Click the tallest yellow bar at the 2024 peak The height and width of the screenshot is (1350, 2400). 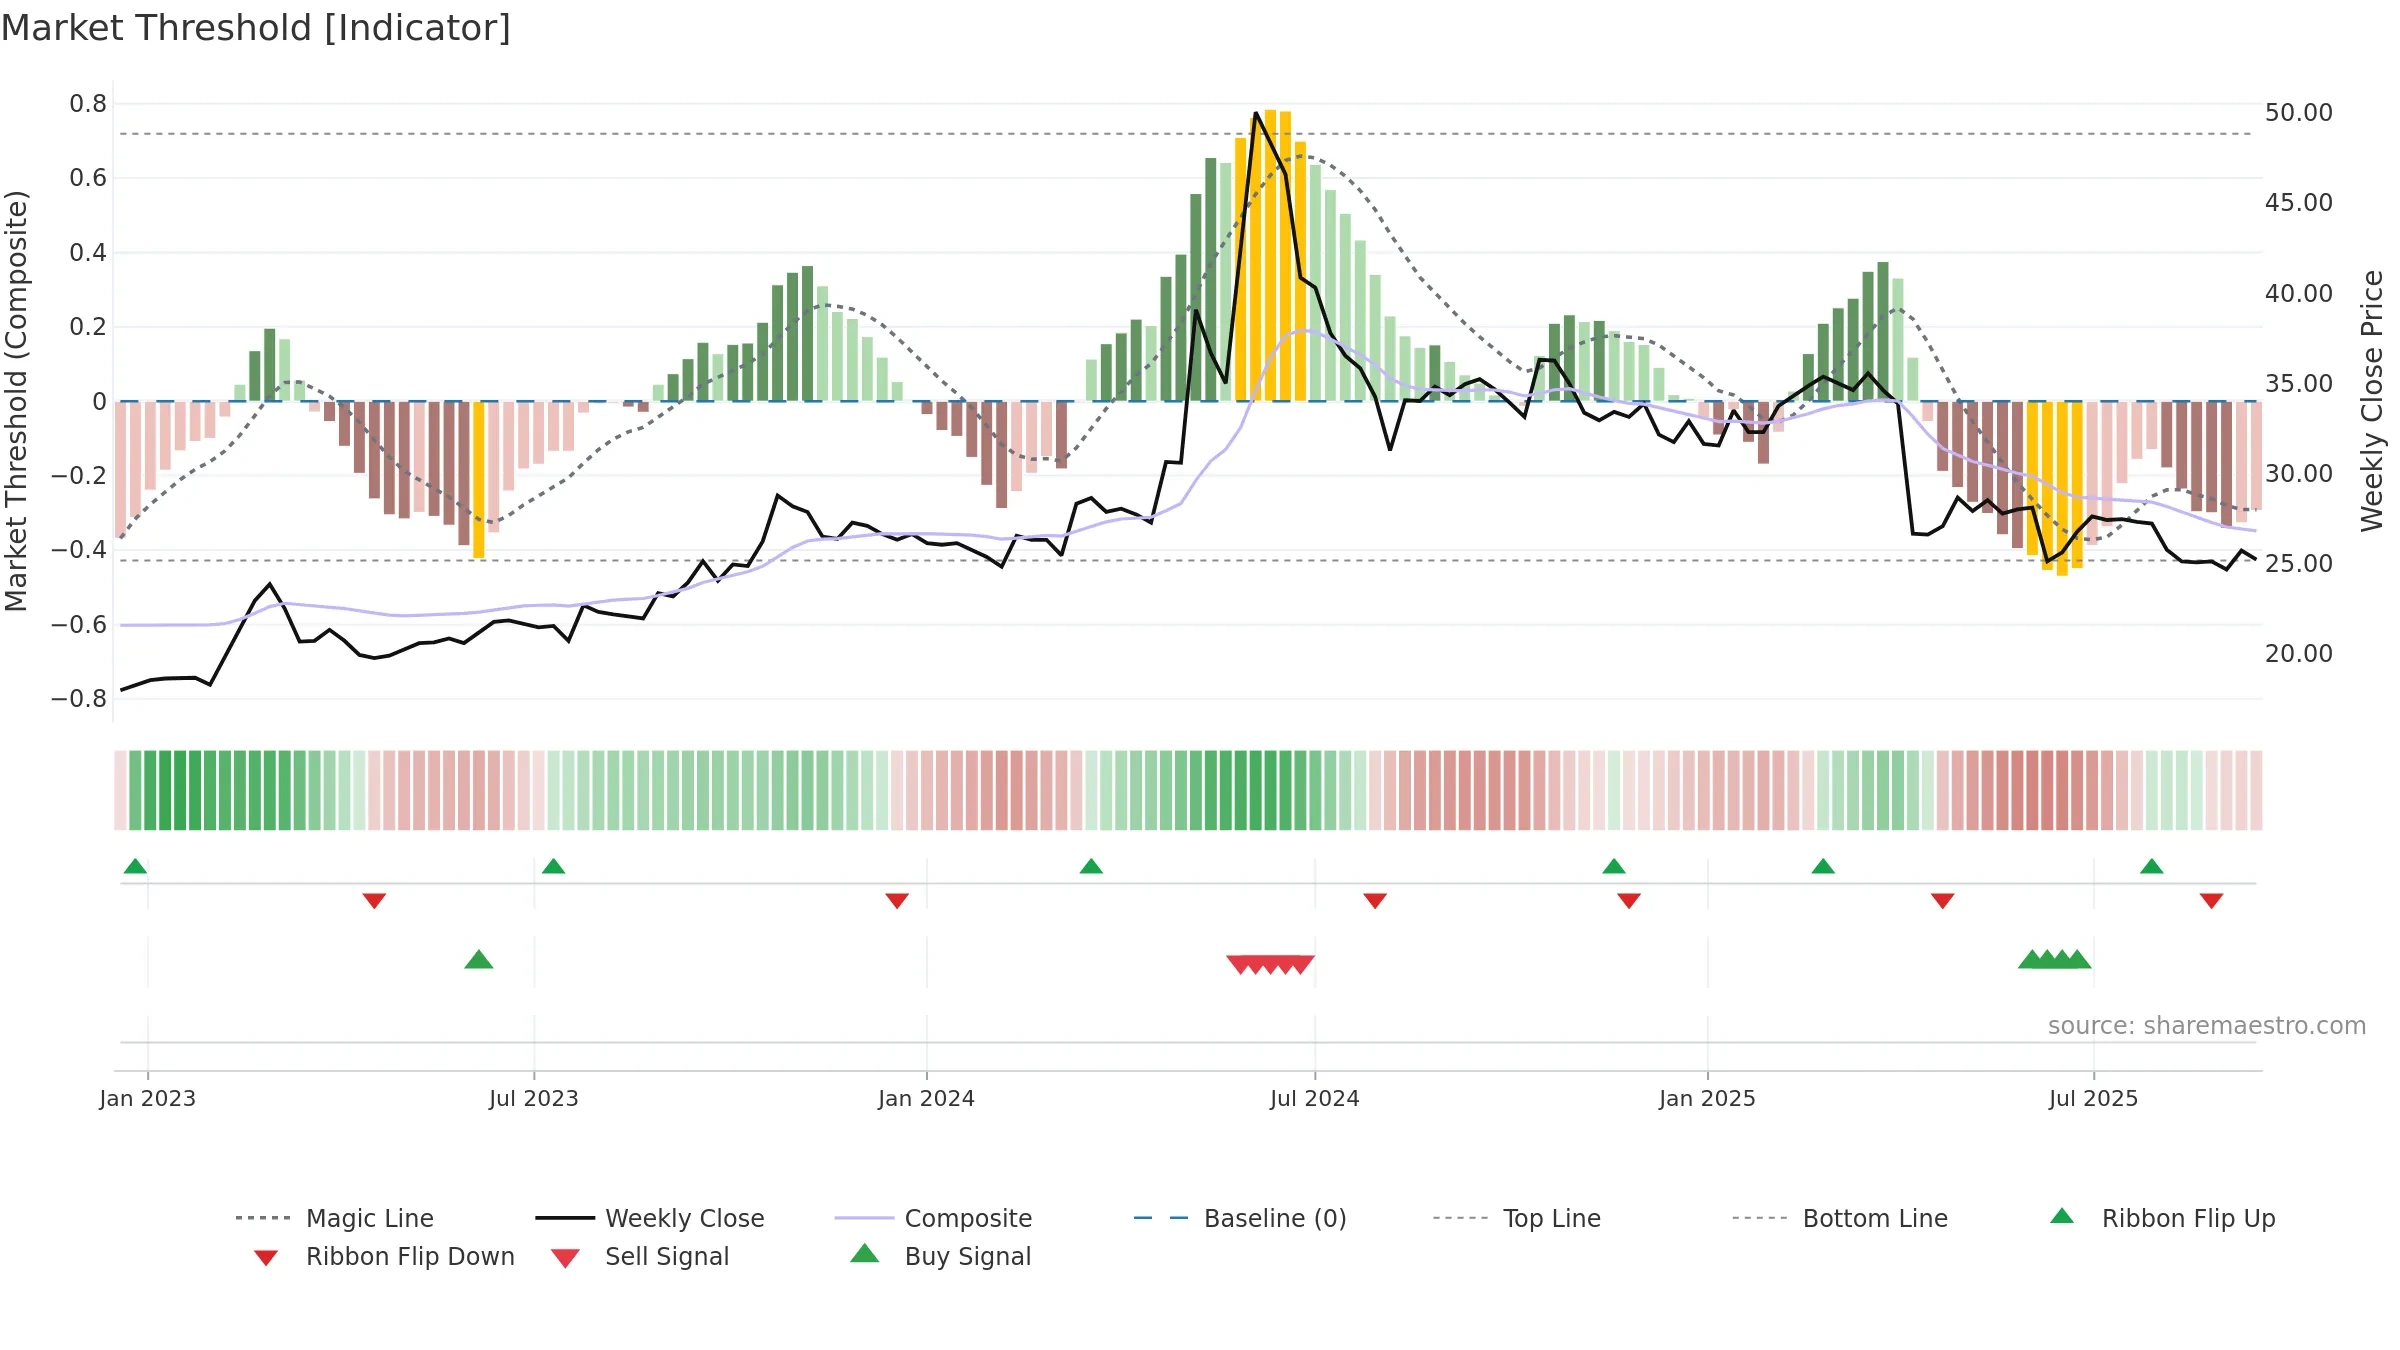[x=1270, y=255]
